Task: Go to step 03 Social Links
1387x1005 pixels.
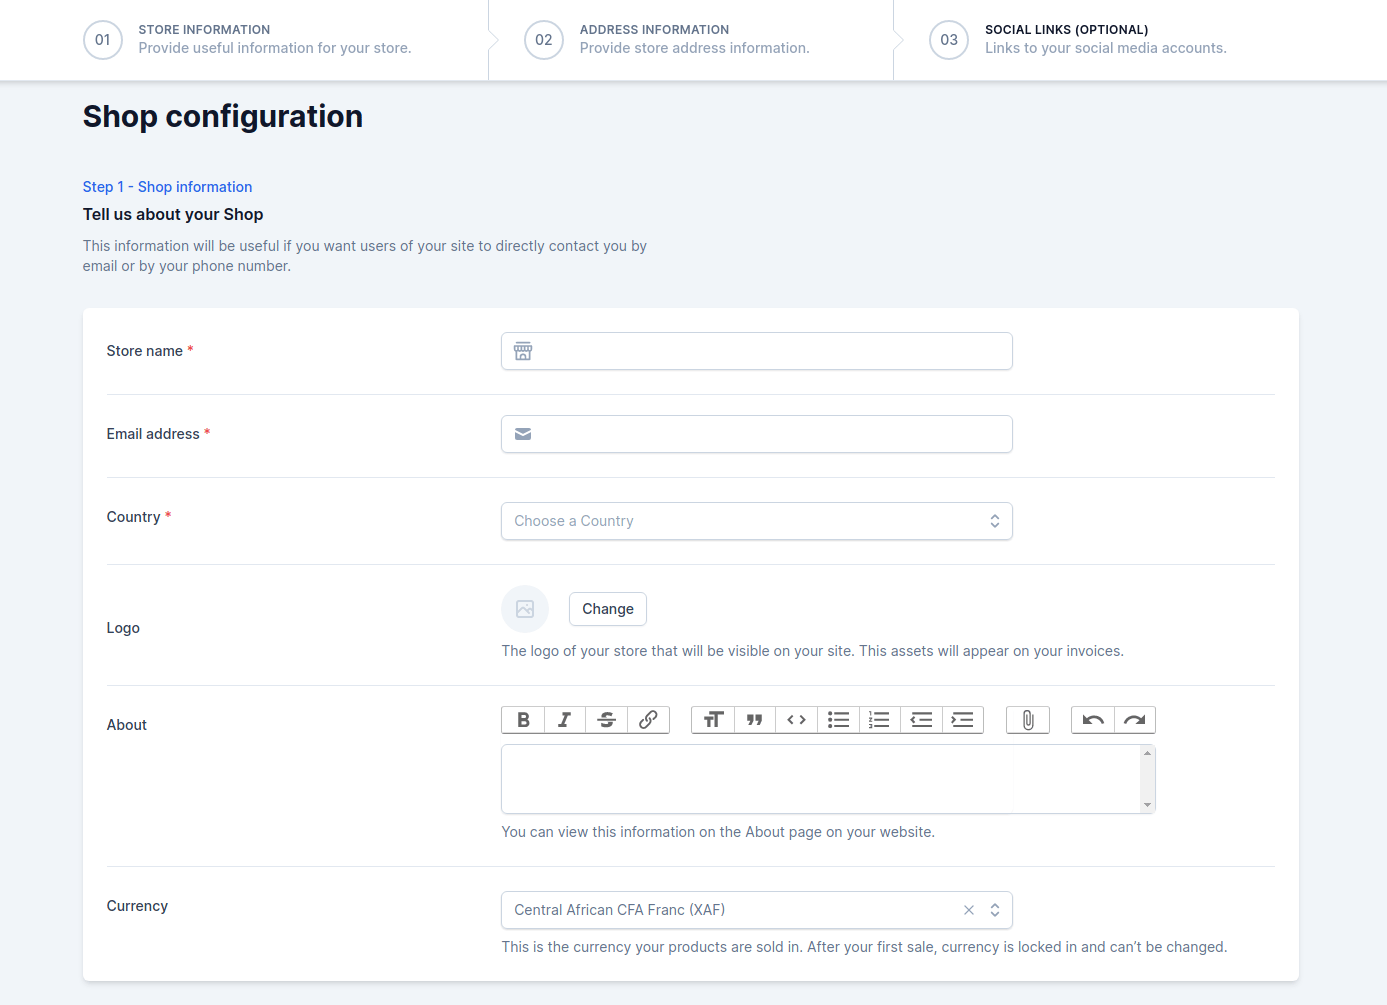Action: (x=1078, y=39)
